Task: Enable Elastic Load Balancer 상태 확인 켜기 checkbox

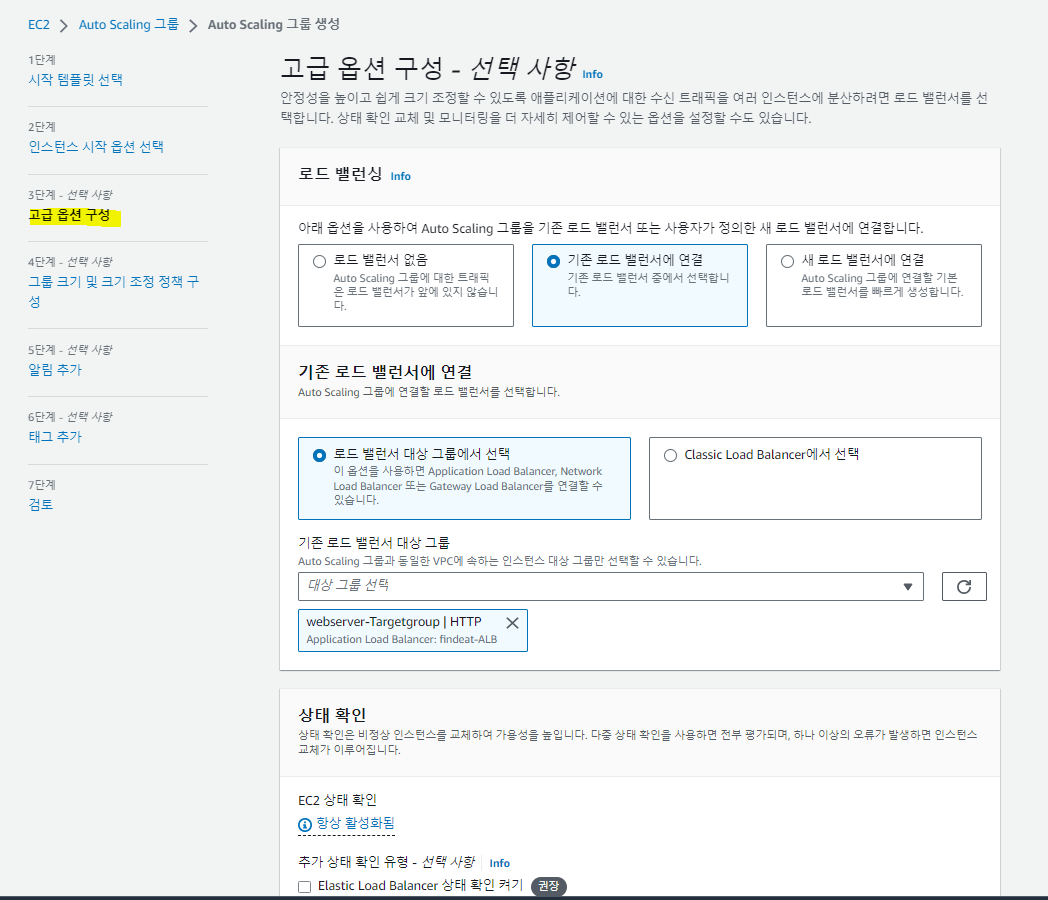Action: [x=305, y=887]
